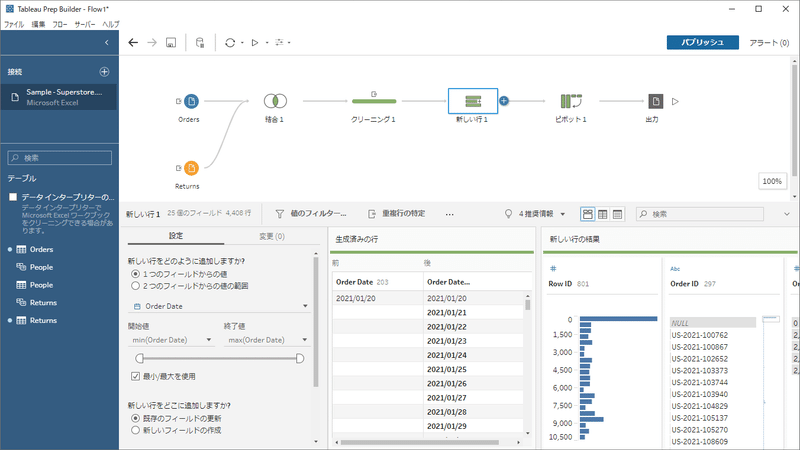Collapse the connections pane with the chevron
Image resolution: width=800 pixels, height=450 pixels.
coord(107,43)
